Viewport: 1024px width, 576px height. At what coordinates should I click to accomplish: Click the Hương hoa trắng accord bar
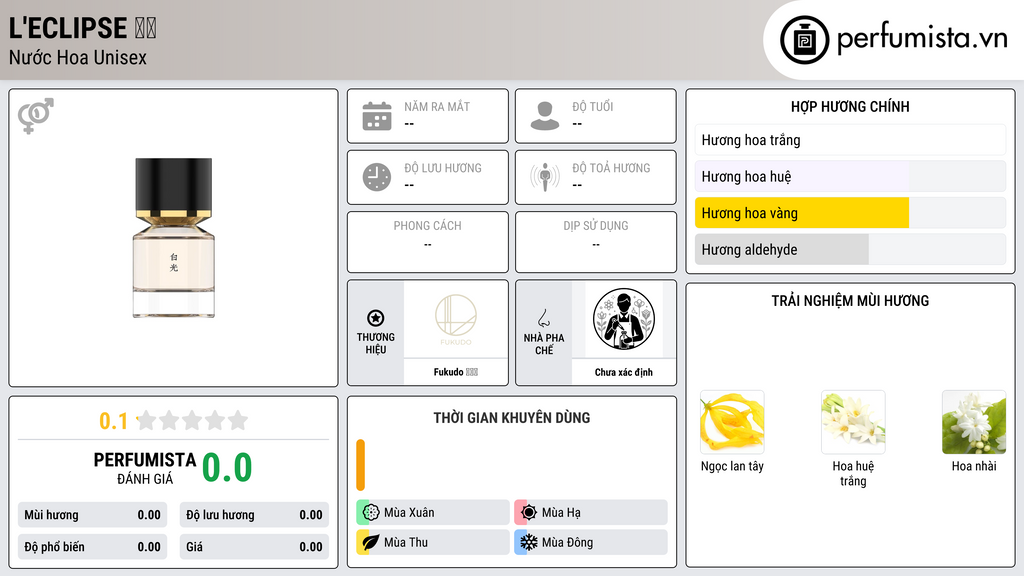pos(850,140)
